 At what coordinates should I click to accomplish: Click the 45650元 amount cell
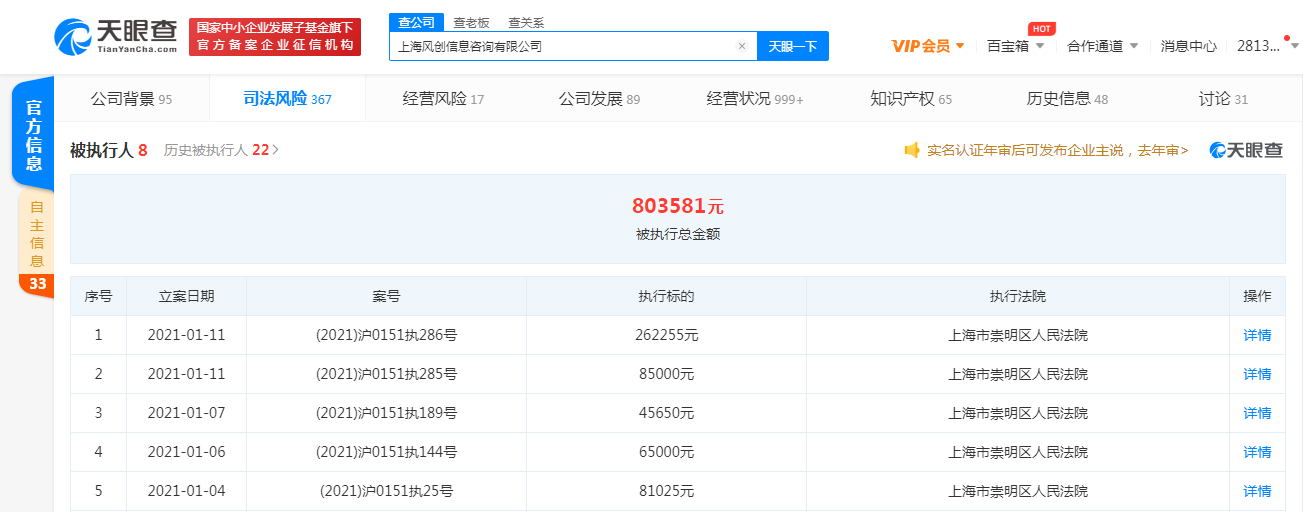[x=666, y=413]
